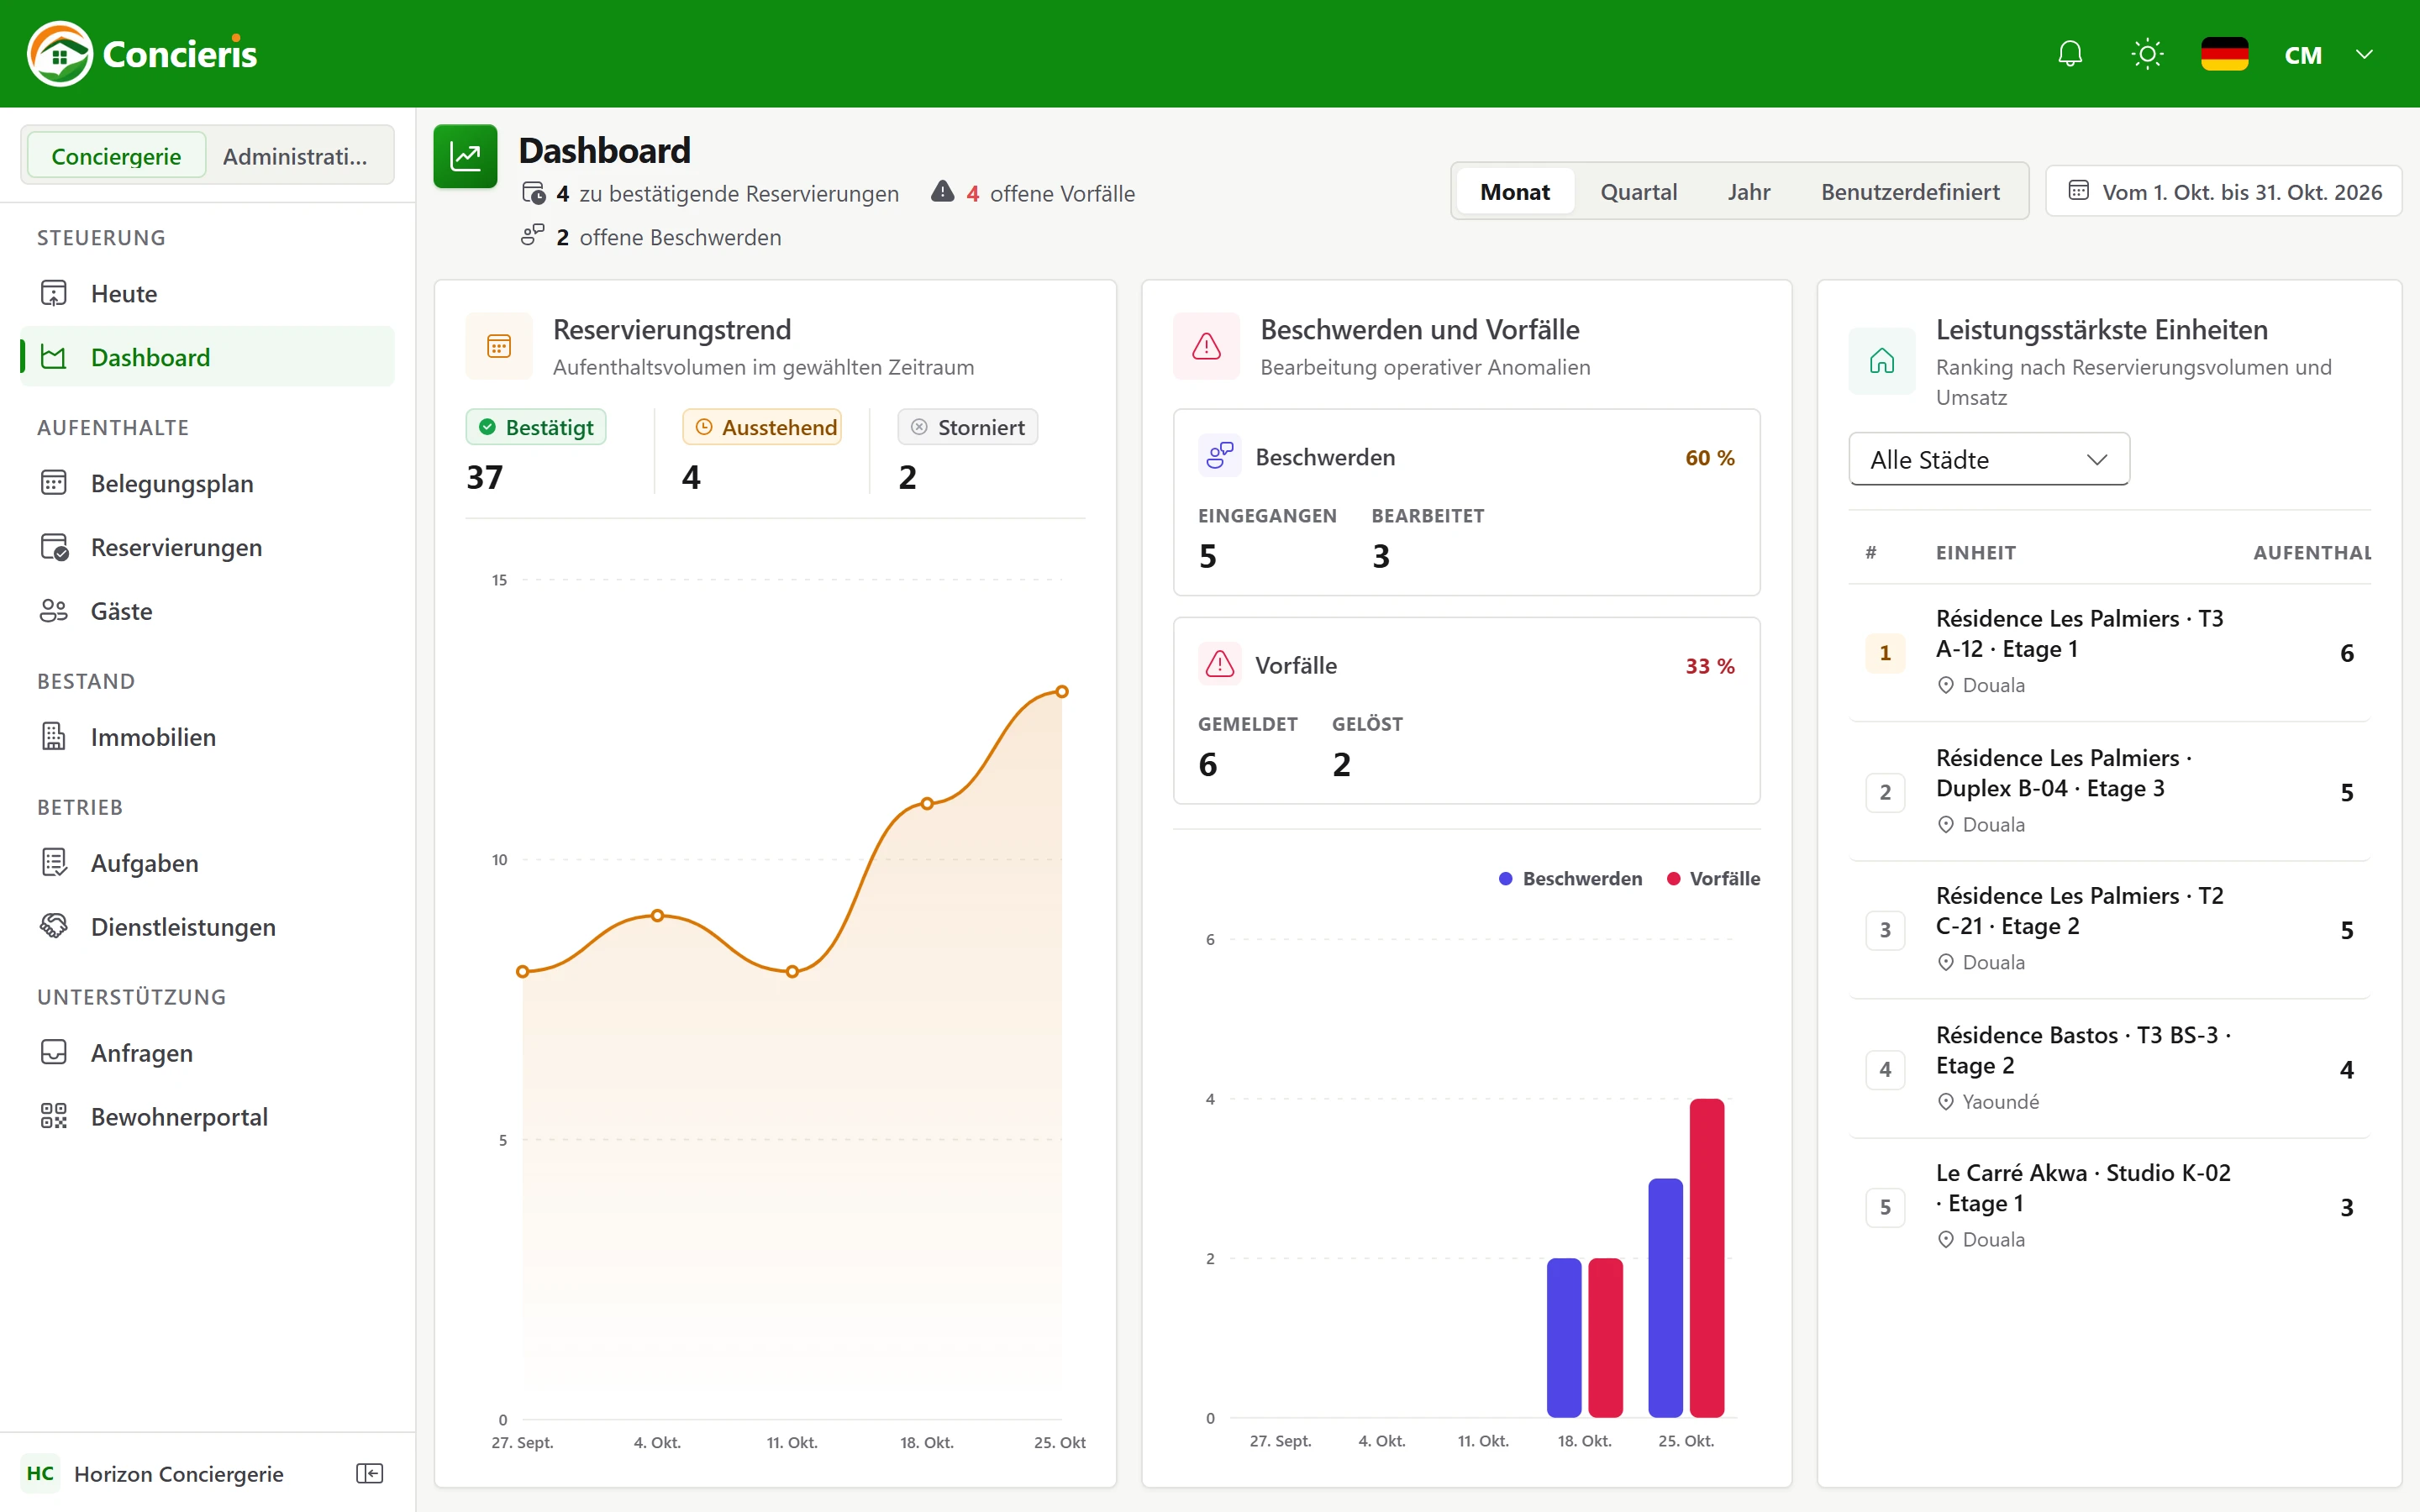Screen dimensions: 2420x1512
Task: Click the 25. Okt. trend data point
Action: tap(1062, 691)
